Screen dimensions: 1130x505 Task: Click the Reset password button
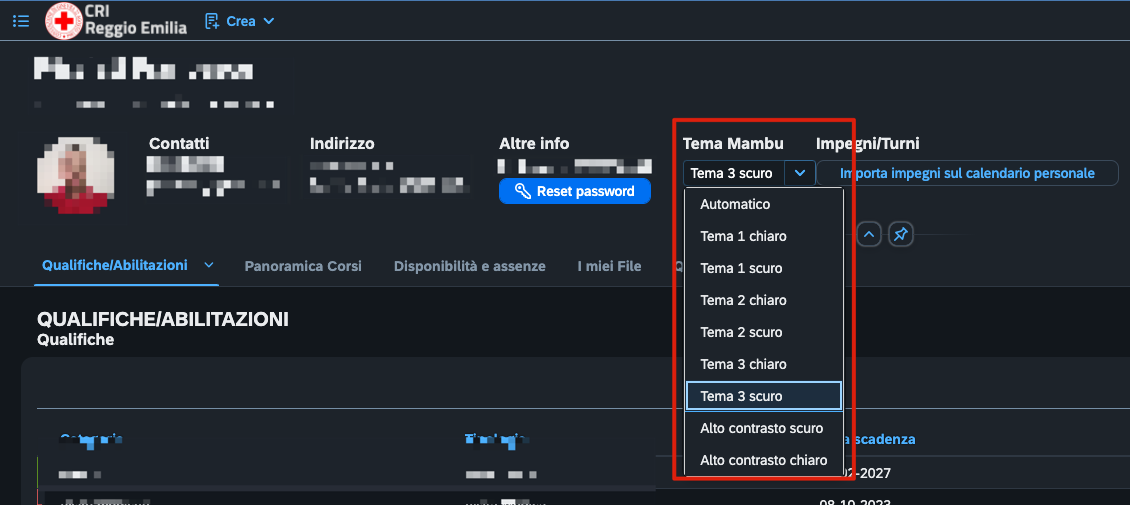[574, 191]
